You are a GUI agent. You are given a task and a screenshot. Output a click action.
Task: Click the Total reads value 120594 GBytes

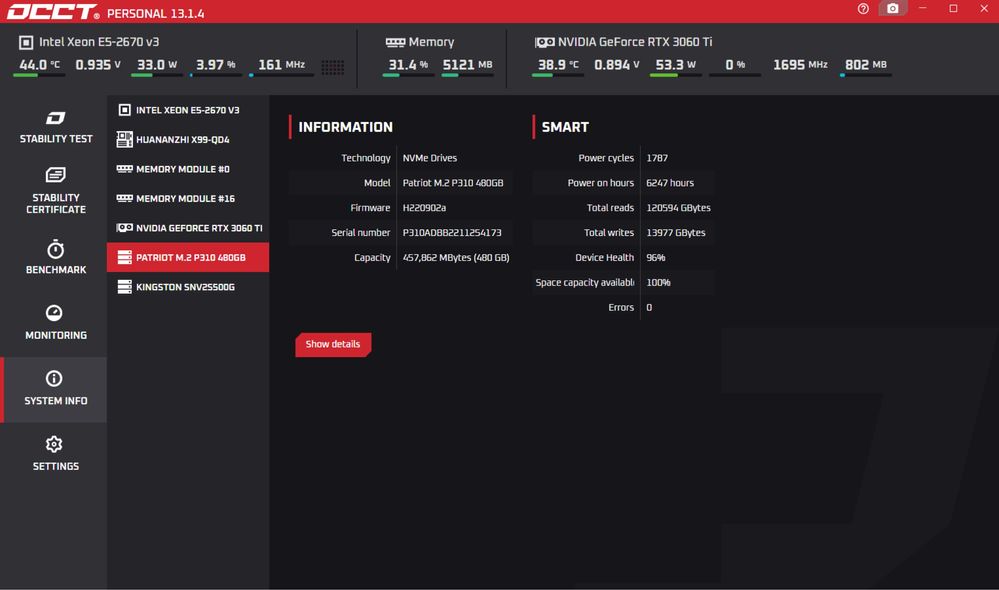click(679, 208)
